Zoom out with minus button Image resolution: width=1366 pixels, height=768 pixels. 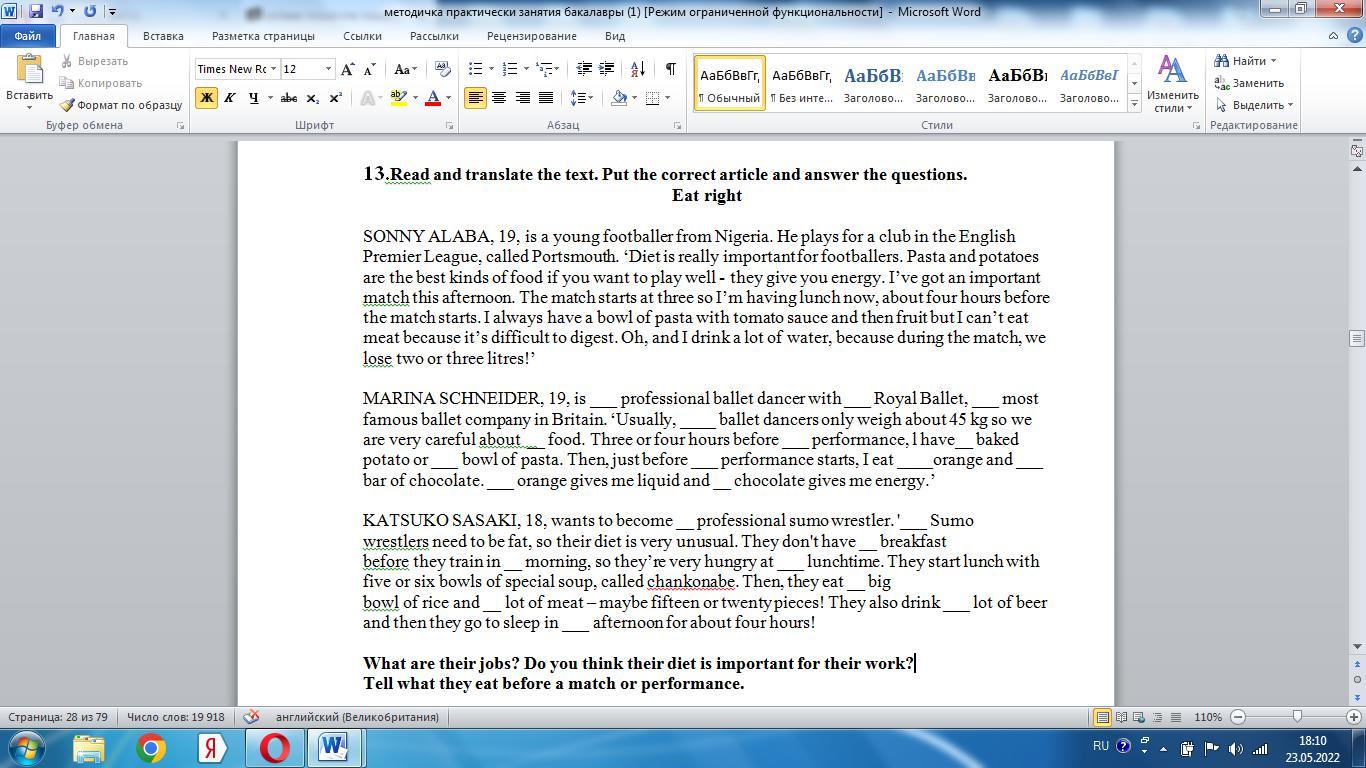pos(1238,717)
